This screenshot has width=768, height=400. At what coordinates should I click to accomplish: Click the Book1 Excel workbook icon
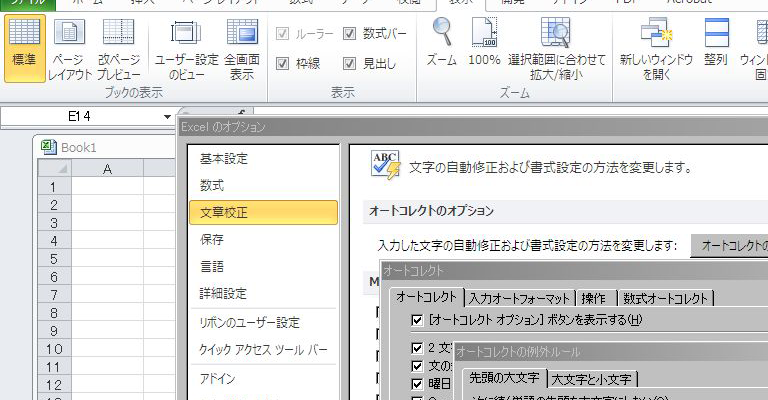[x=48, y=147]
